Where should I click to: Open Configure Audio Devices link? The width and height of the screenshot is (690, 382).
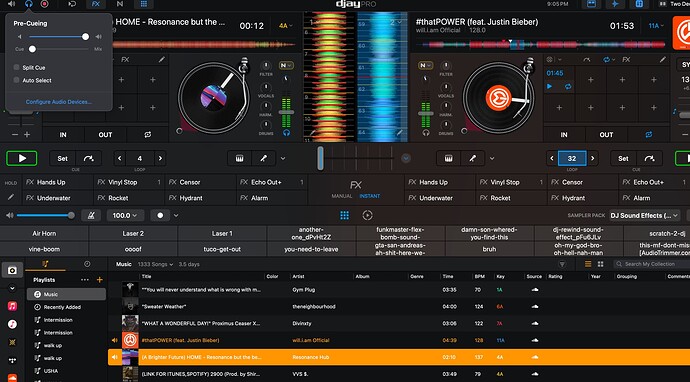point(59,102)
